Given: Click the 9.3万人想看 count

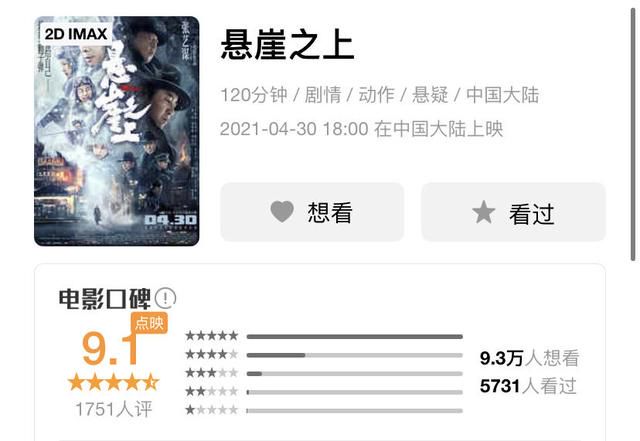Looking at the screenshot, I should [529, 359].
